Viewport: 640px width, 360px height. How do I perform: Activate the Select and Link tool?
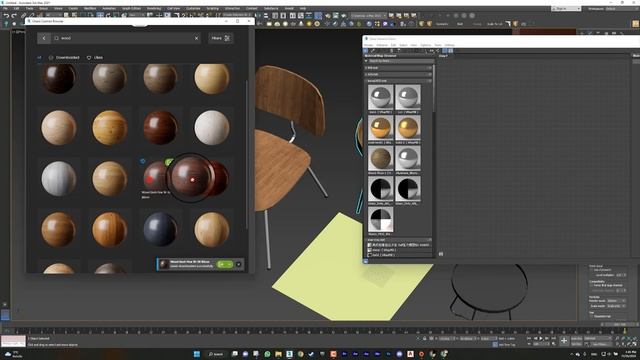(x=24, y=16)
